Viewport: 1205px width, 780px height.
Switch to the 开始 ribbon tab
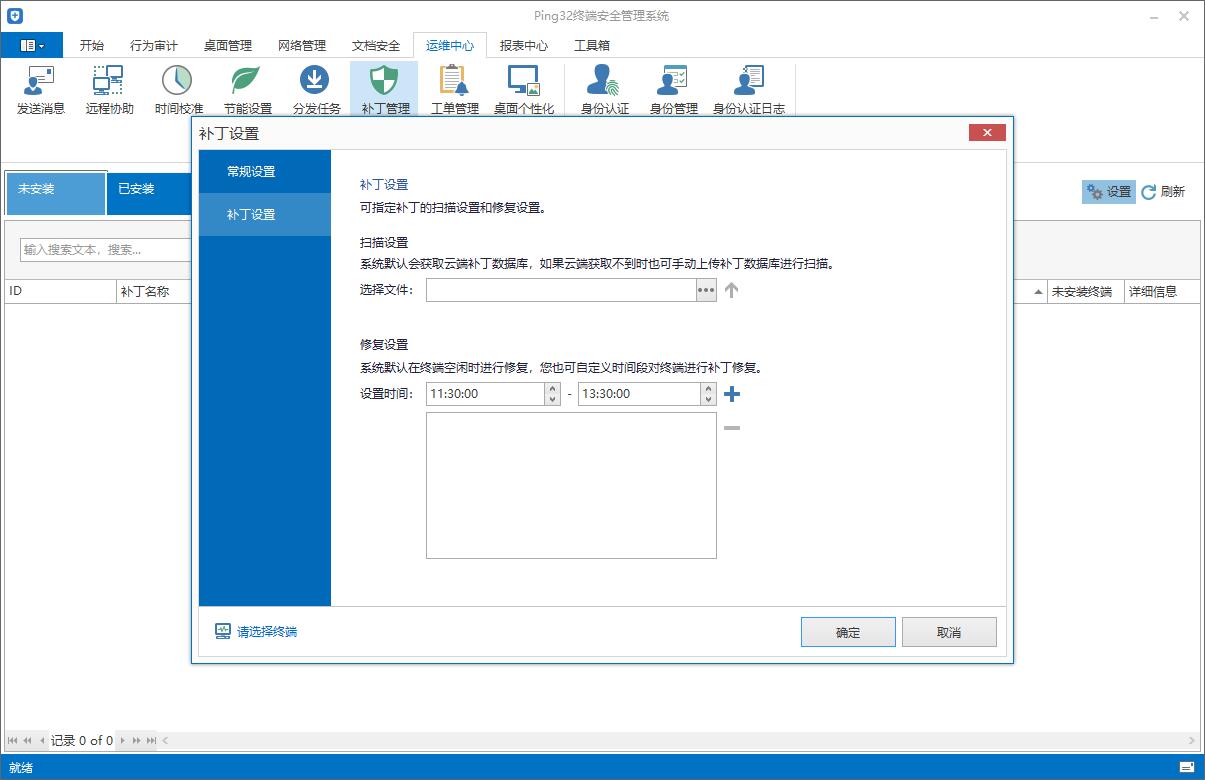coord(92,45)
